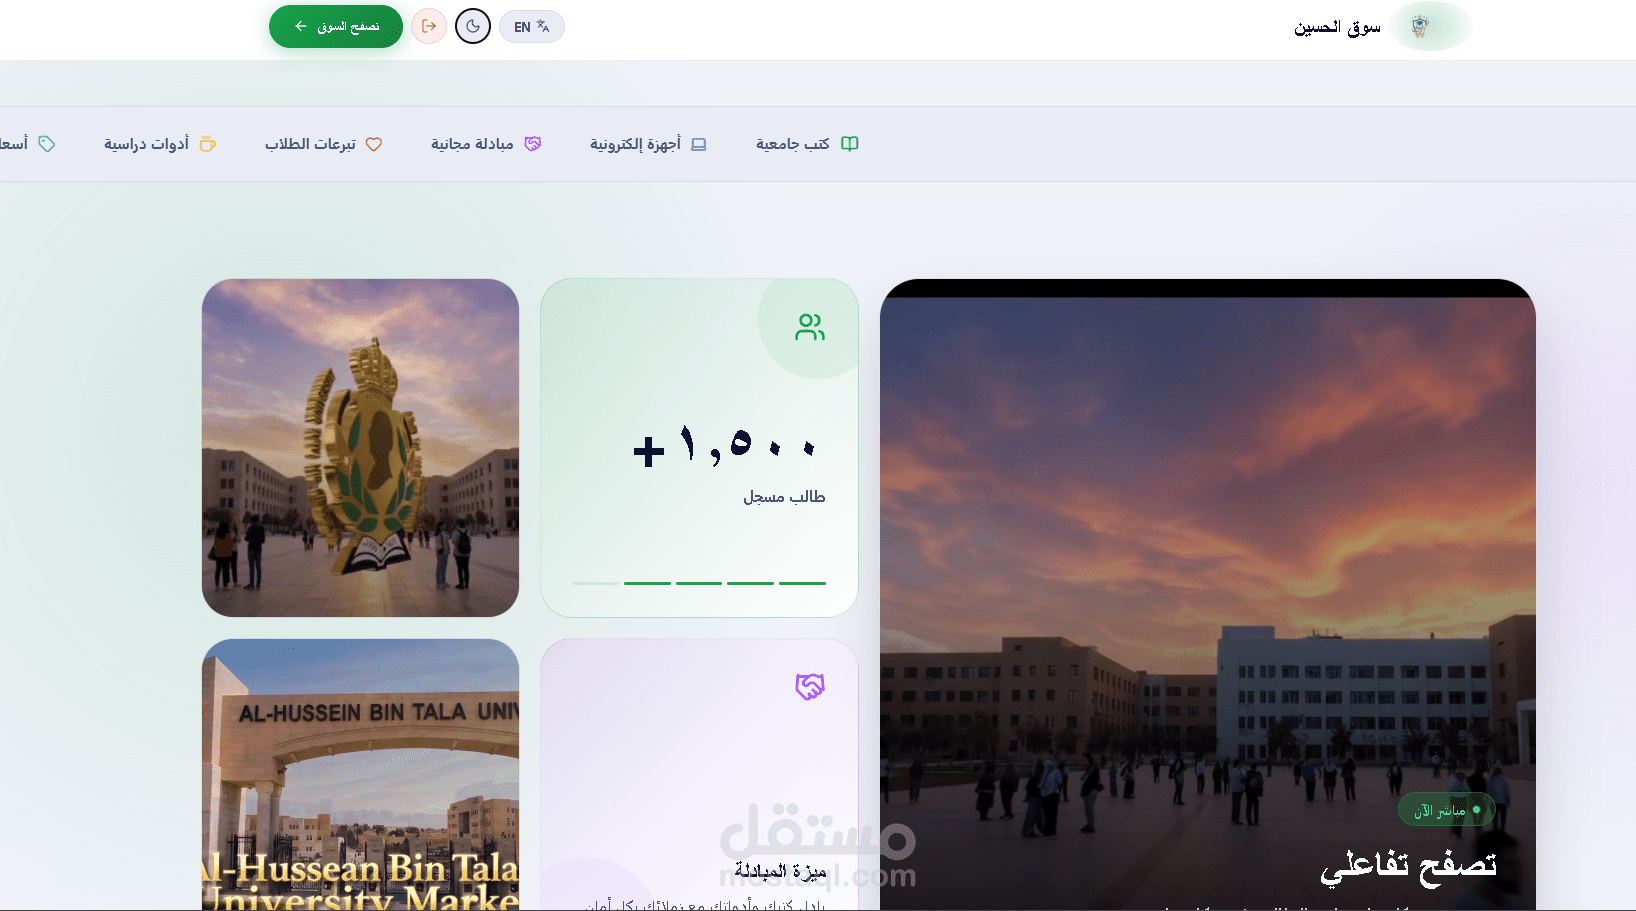
Task: Open the university emblem statue photo
Action: 360,448
